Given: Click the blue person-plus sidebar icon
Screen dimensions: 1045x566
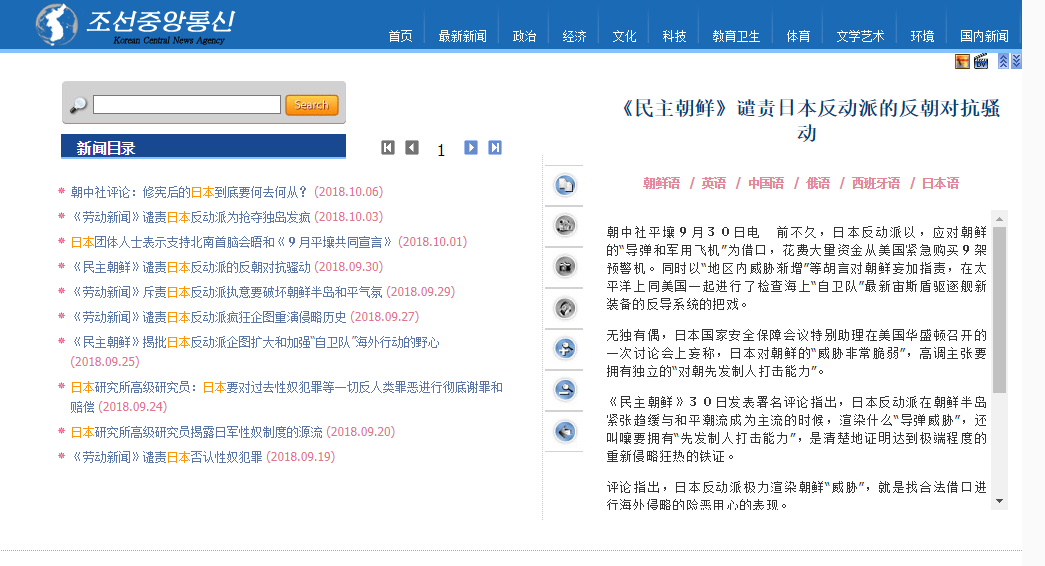Looking at the screenshot, I should [x=565, y=349].
